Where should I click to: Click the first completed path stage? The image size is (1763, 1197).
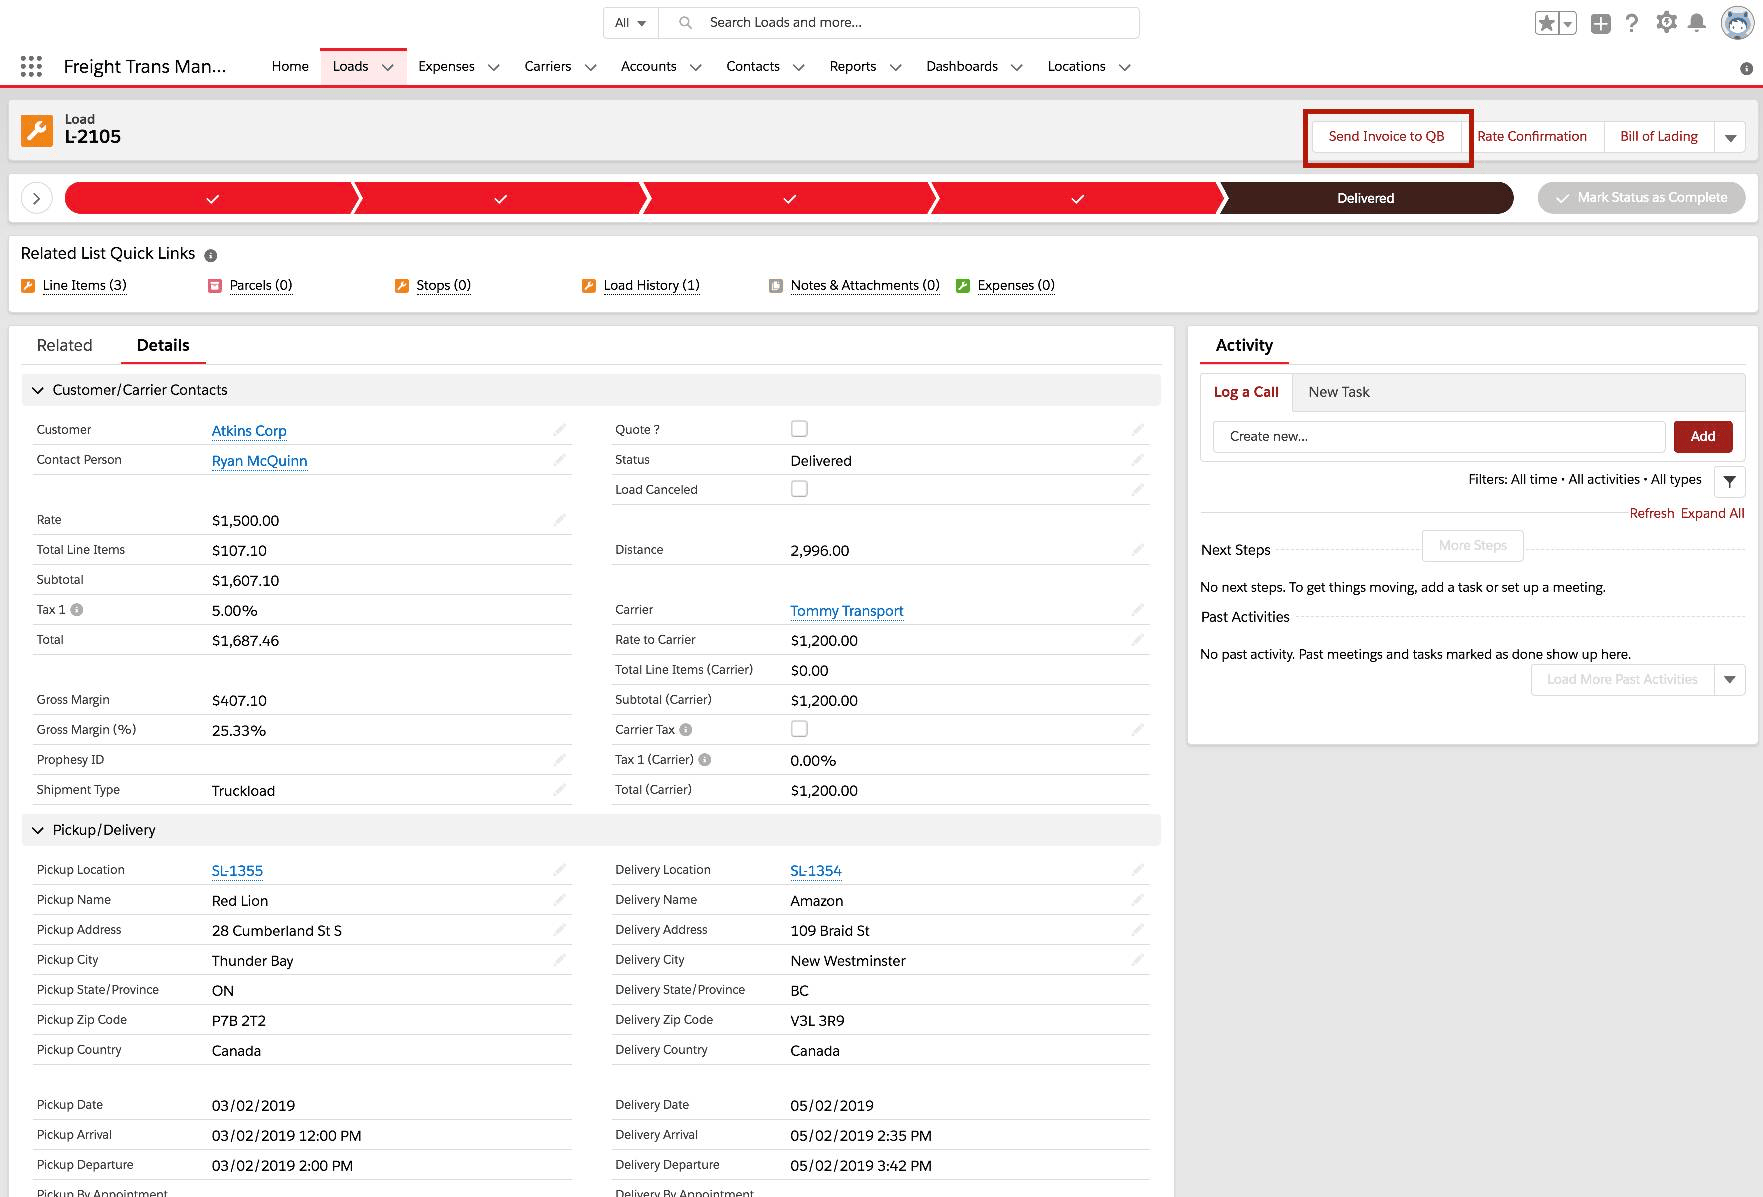212,198
